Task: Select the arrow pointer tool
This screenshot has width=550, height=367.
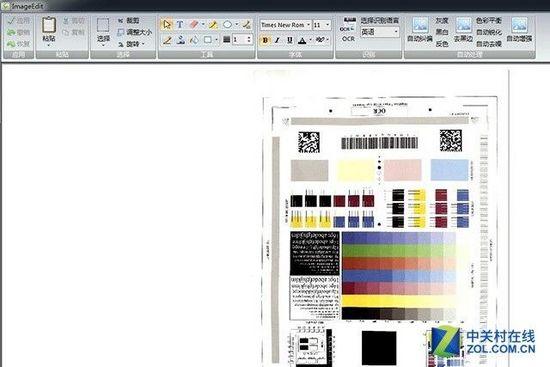Action: tap(167, 25)
